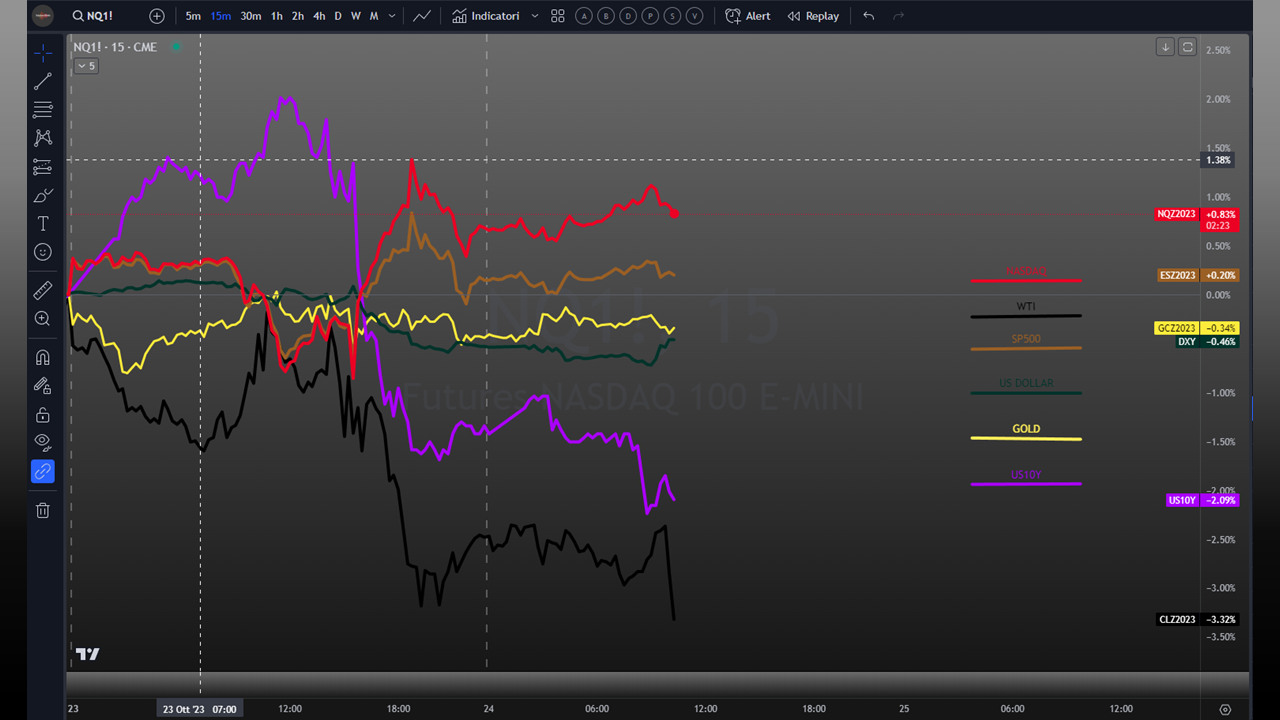Click the TradingView logo on the chart
The width and height of the screenshot is (1280, 720).
[x=88, y=654]
